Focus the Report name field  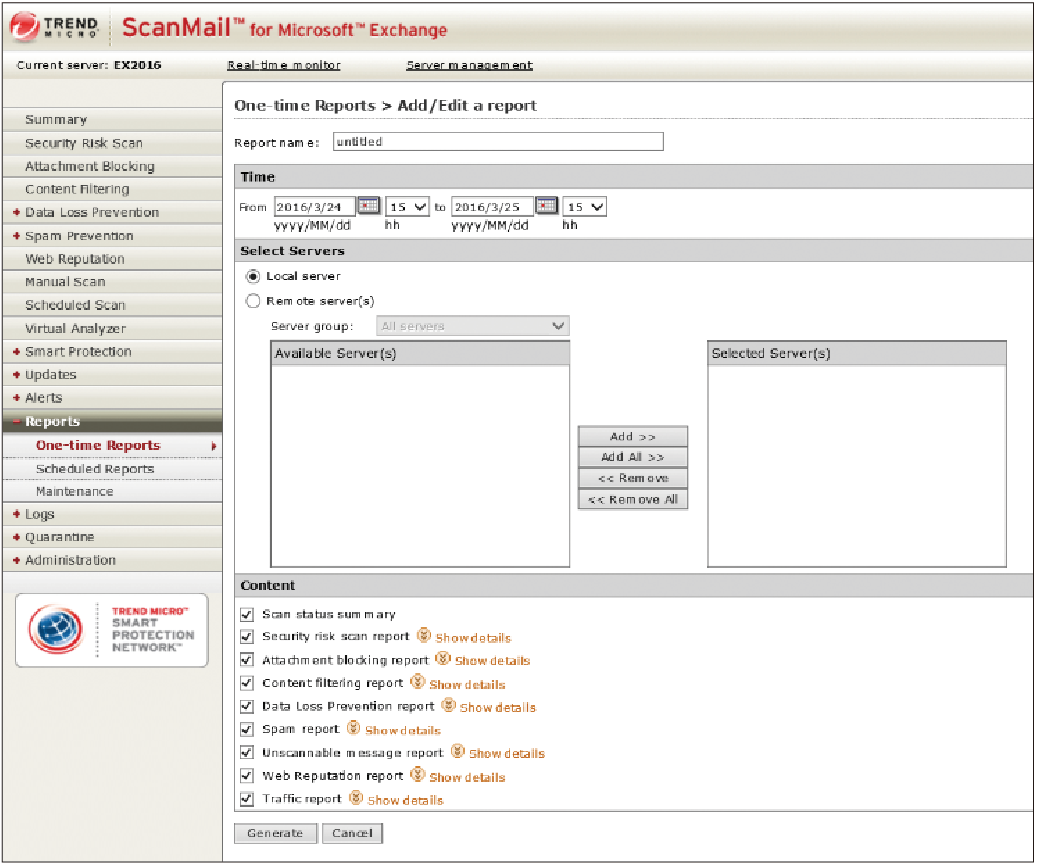point(498,142)
